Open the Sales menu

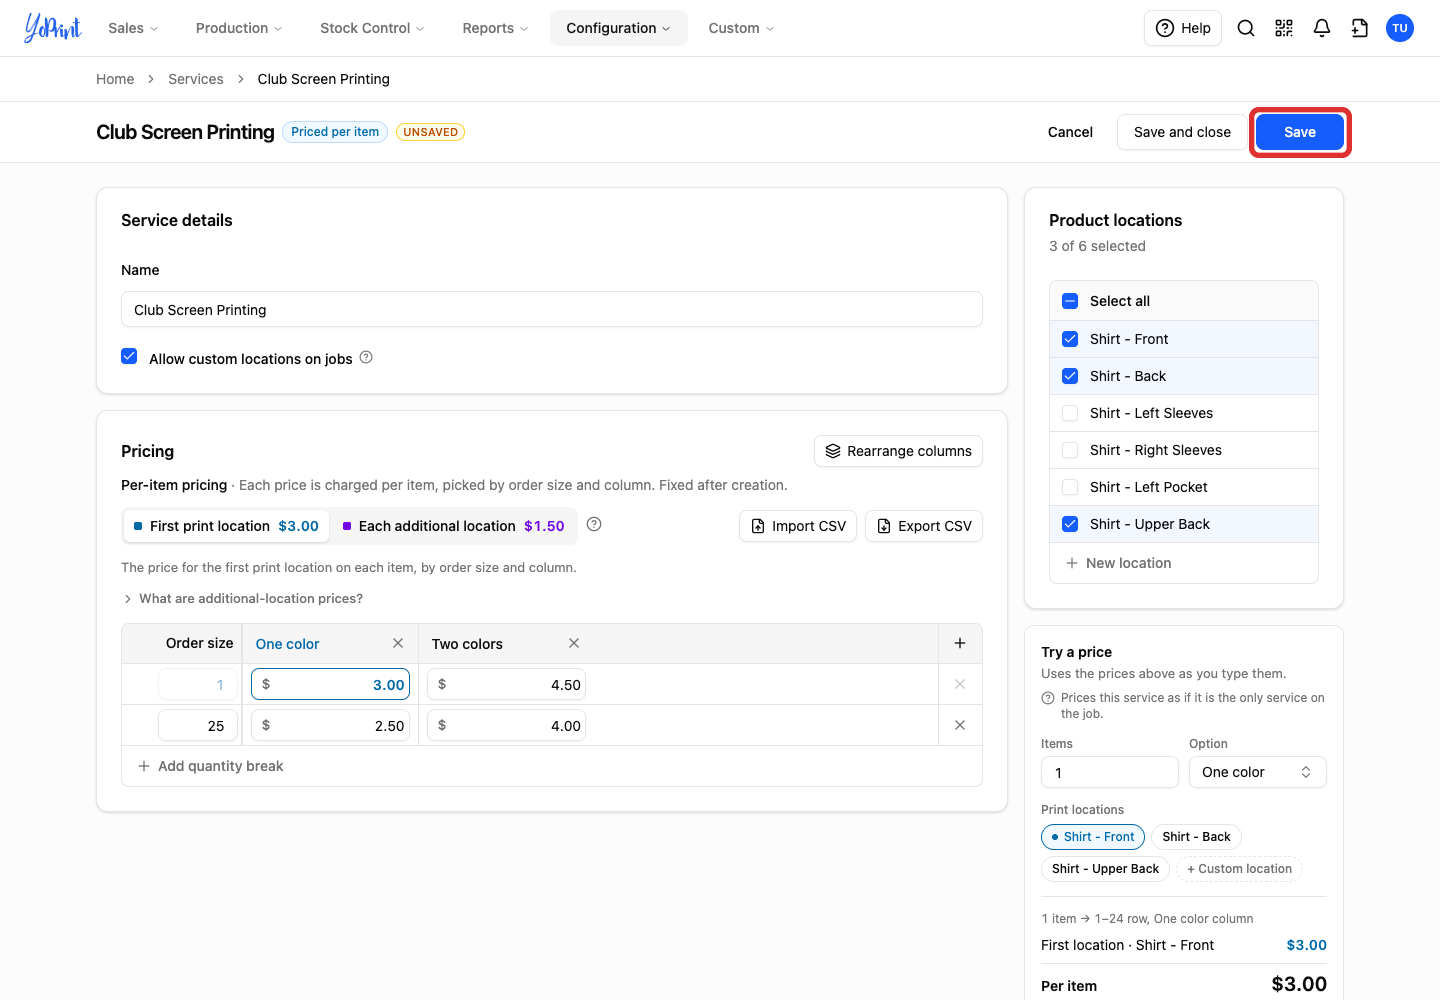click(x=133, y=28)
